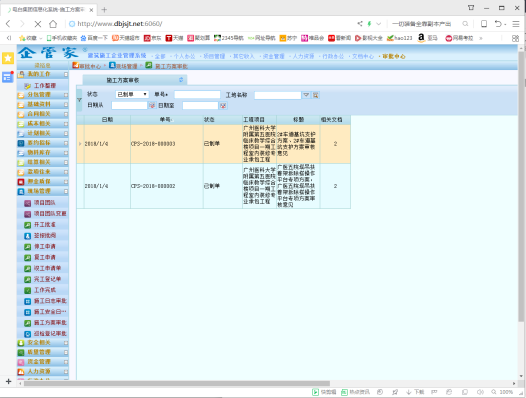Click the search magnifier in browser search box
The image size is (526, 398).
click(465, 24)
